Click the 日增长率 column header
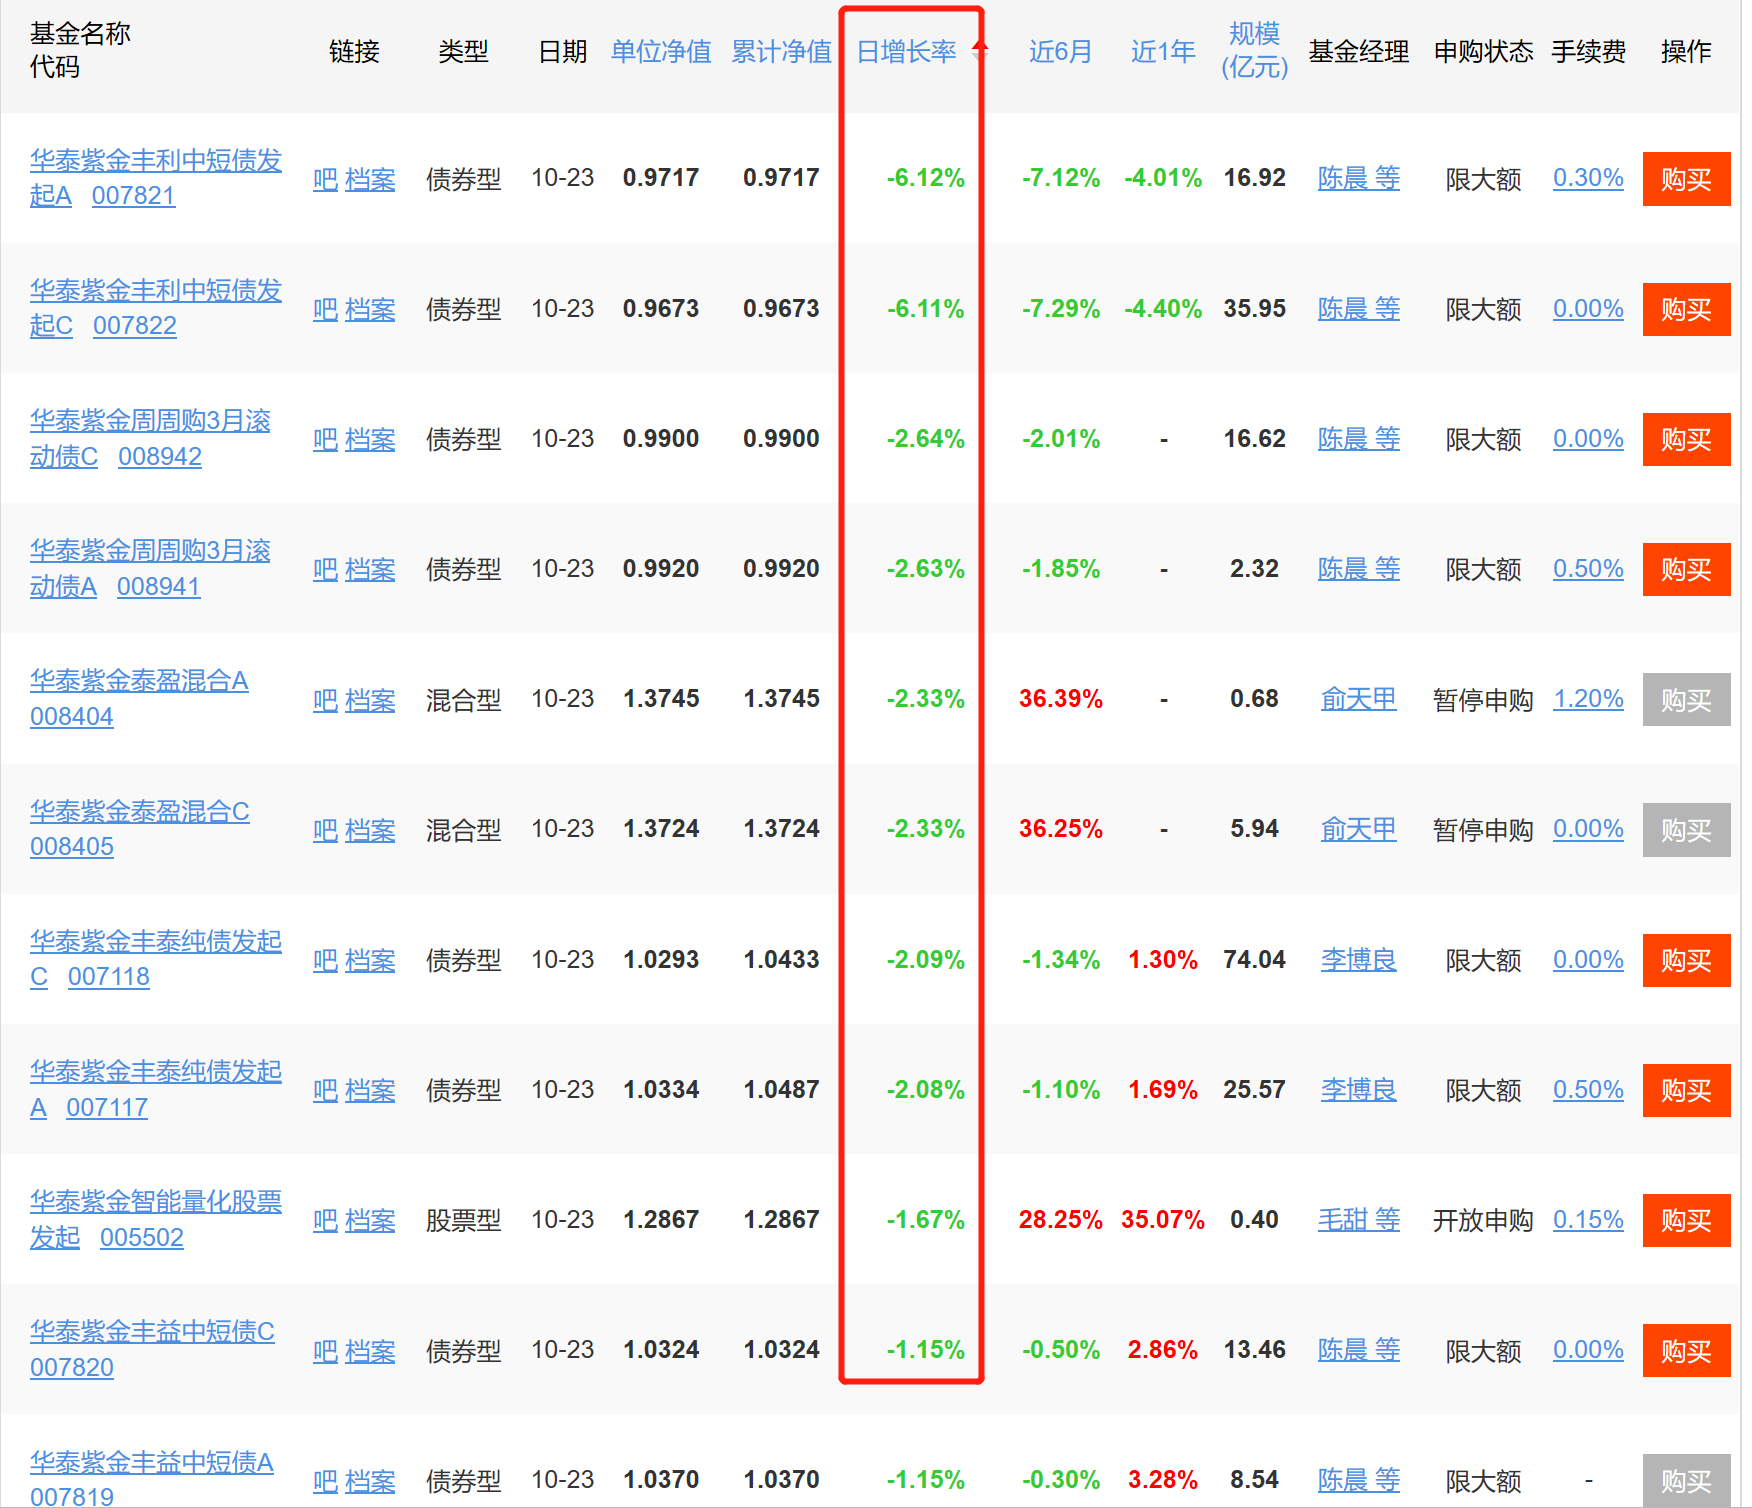Image resolution: width=1752 pixels, height=1508 pixels. (907, 51)
